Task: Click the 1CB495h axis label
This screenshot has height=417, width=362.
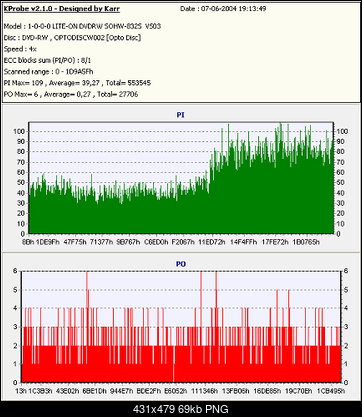Action: pos(331,391)
